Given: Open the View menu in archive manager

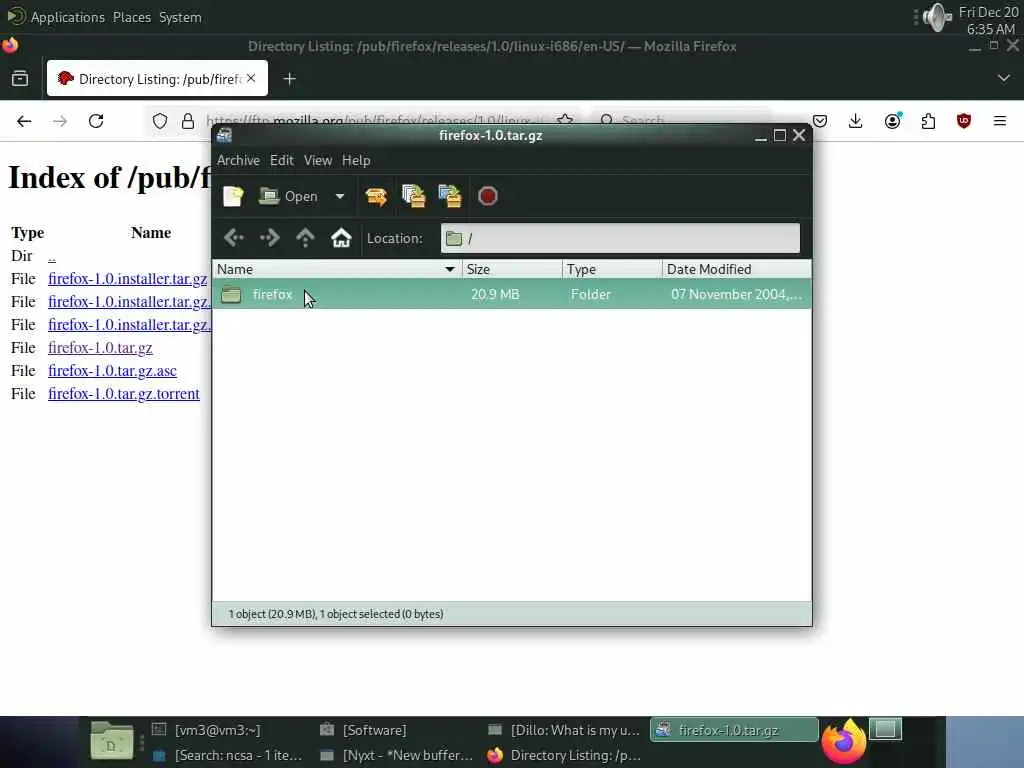Looking at the screenshot, I should (318, 160).
